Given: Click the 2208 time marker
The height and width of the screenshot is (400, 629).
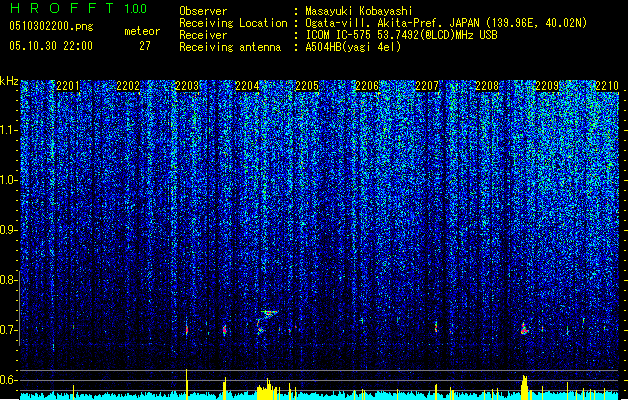Looking at the screenshot, I should (487, 86).
